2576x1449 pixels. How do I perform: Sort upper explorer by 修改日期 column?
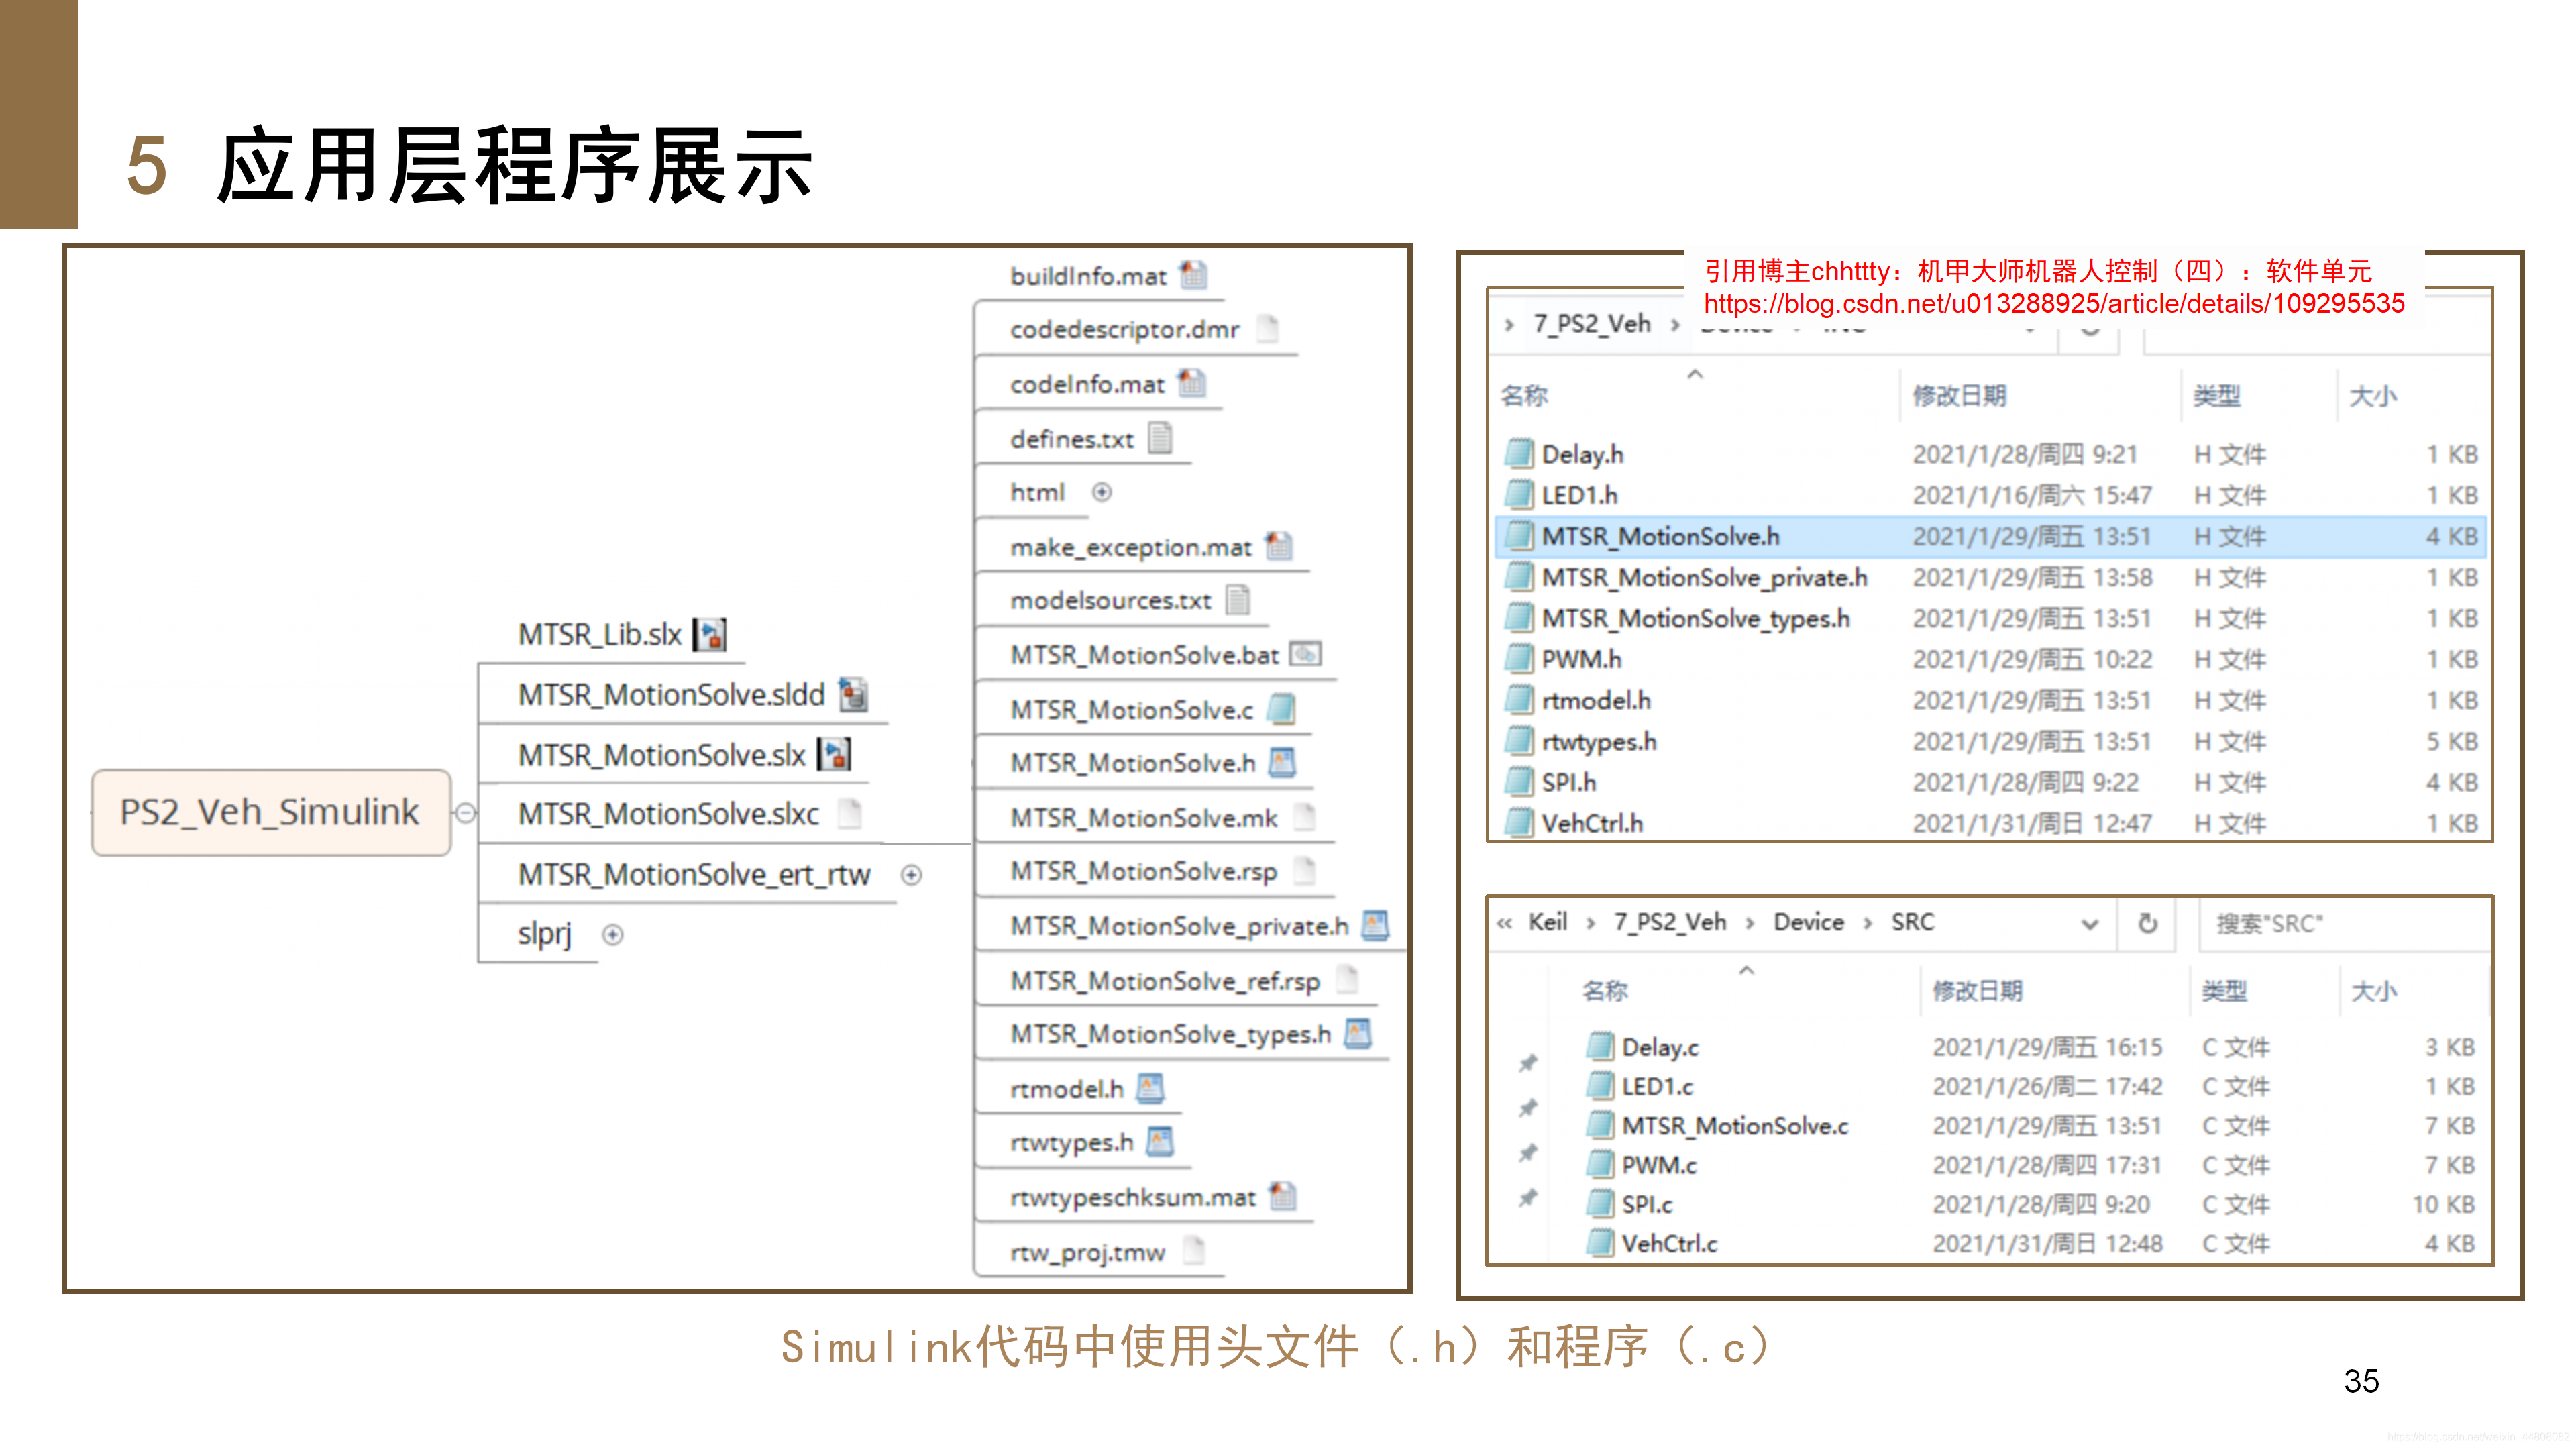[1959, 396]
